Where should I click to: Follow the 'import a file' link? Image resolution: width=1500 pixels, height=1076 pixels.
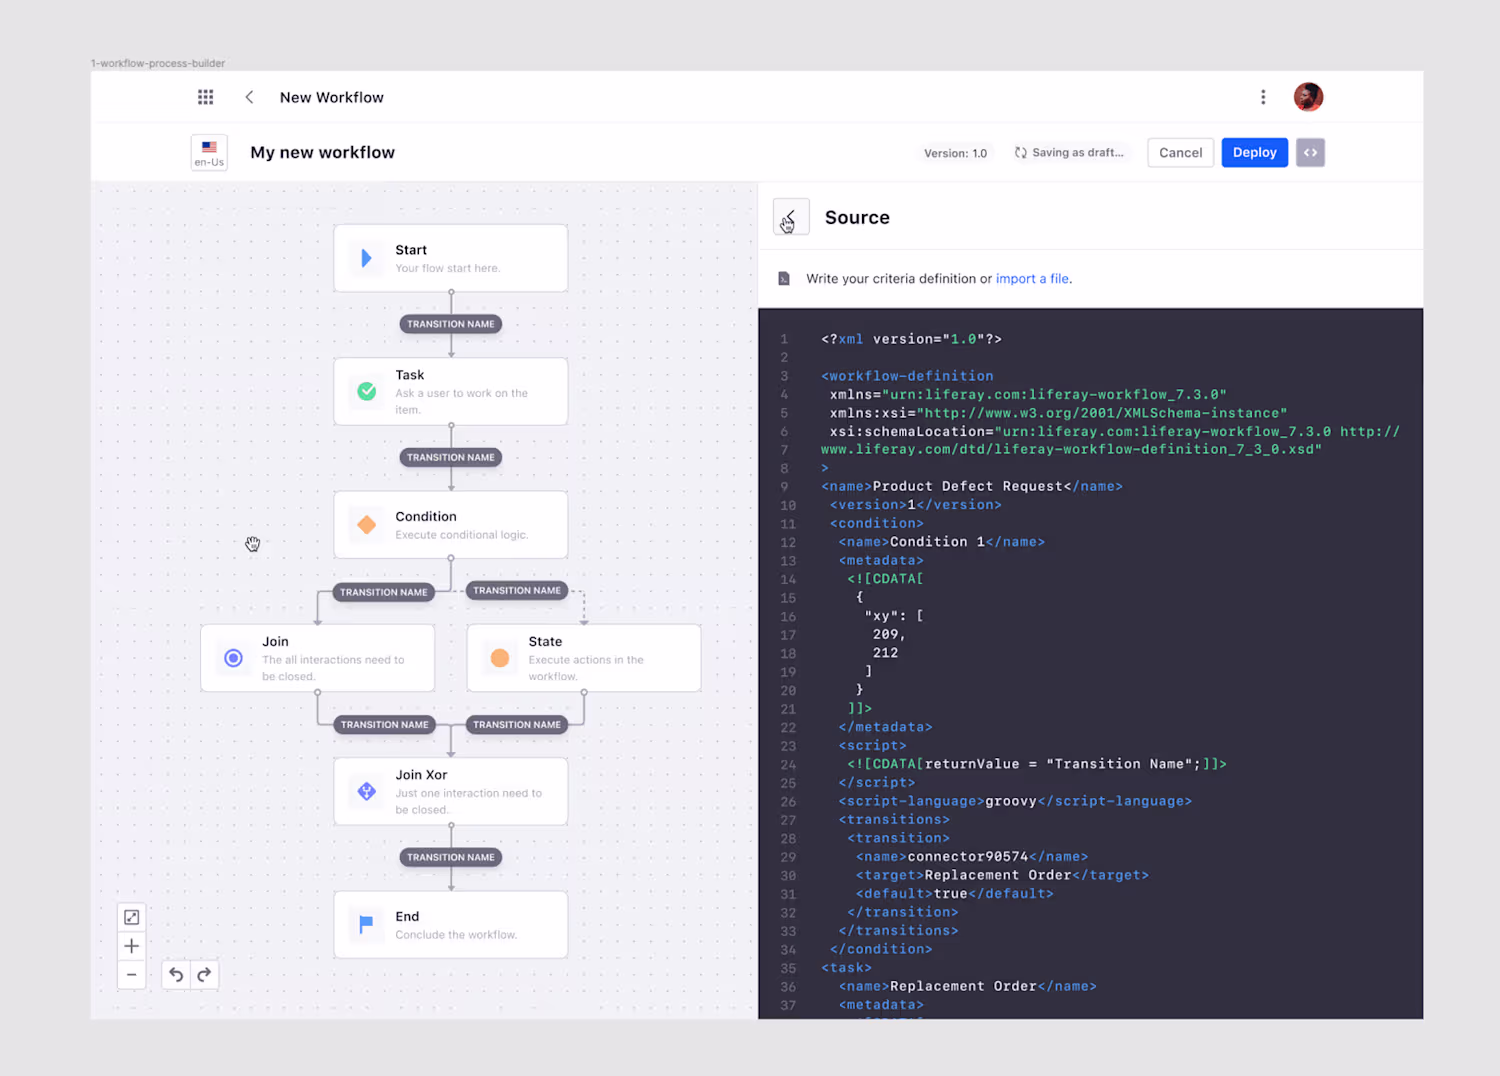(1032, 279)
